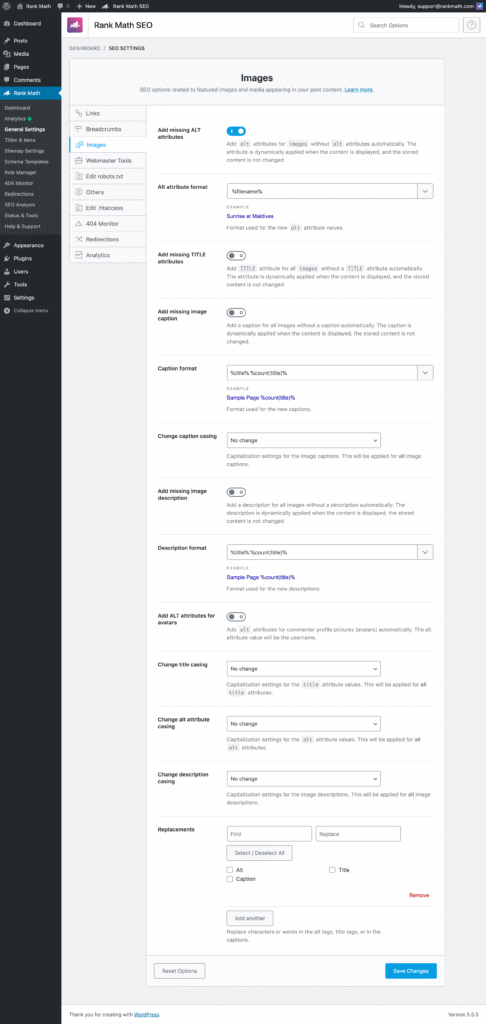Open Titles & Meta submenu item
Screen dimensions: 486x1024
20,140
